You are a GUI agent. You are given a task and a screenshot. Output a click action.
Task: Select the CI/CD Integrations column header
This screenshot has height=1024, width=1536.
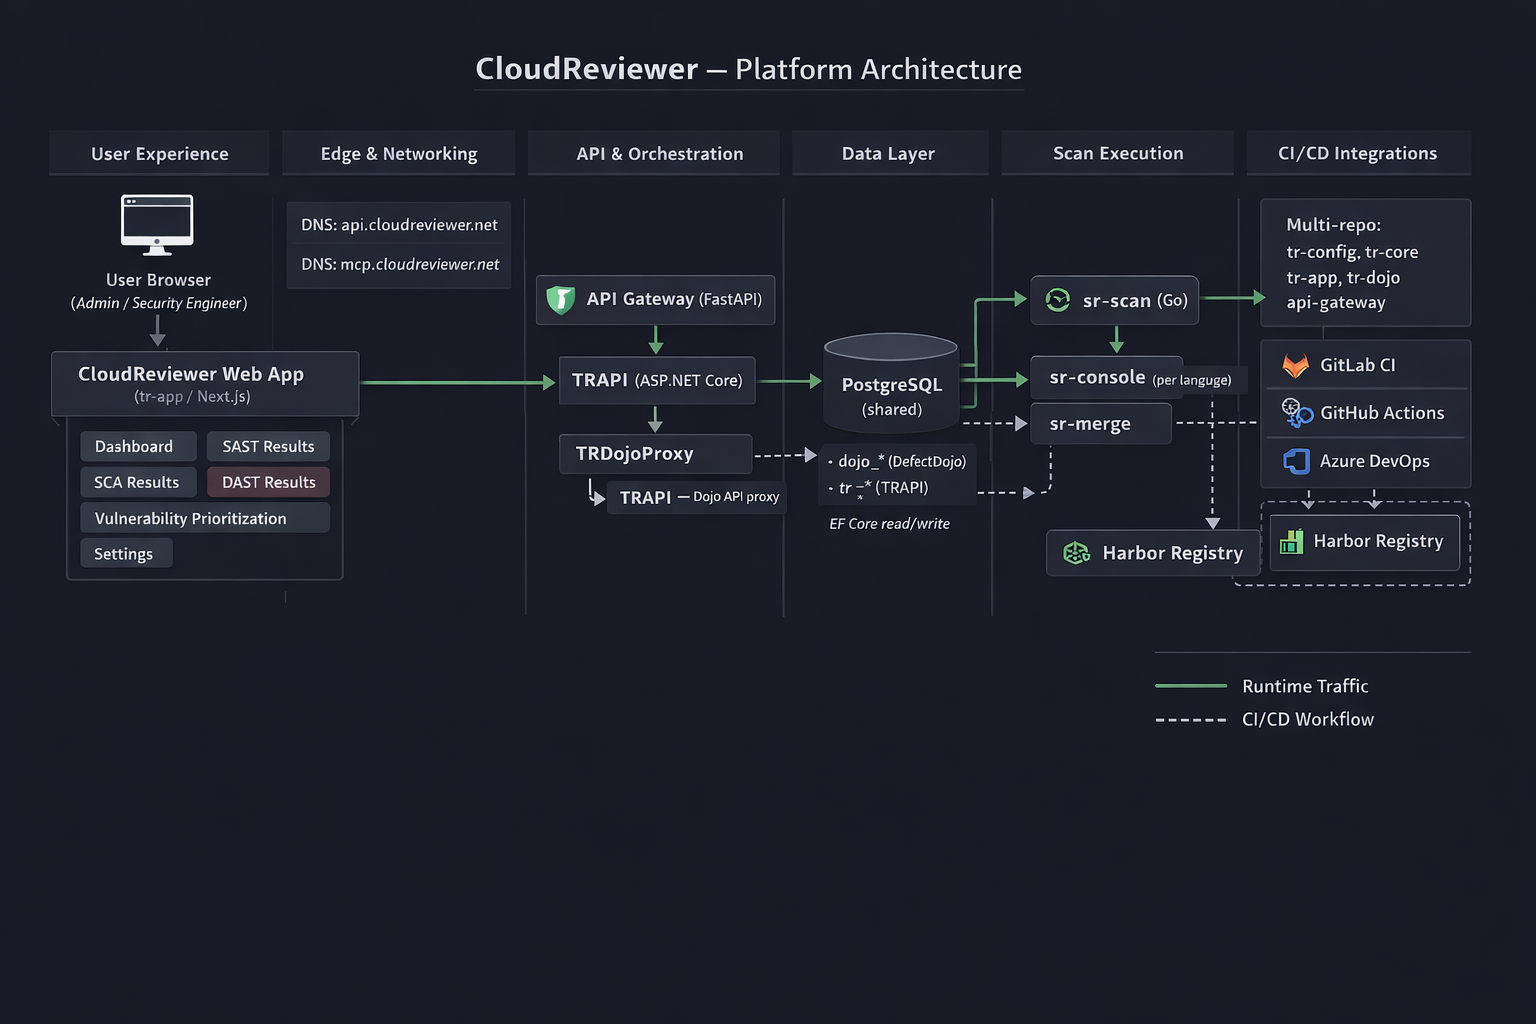pyautogui.click(x=1357, y=153)
